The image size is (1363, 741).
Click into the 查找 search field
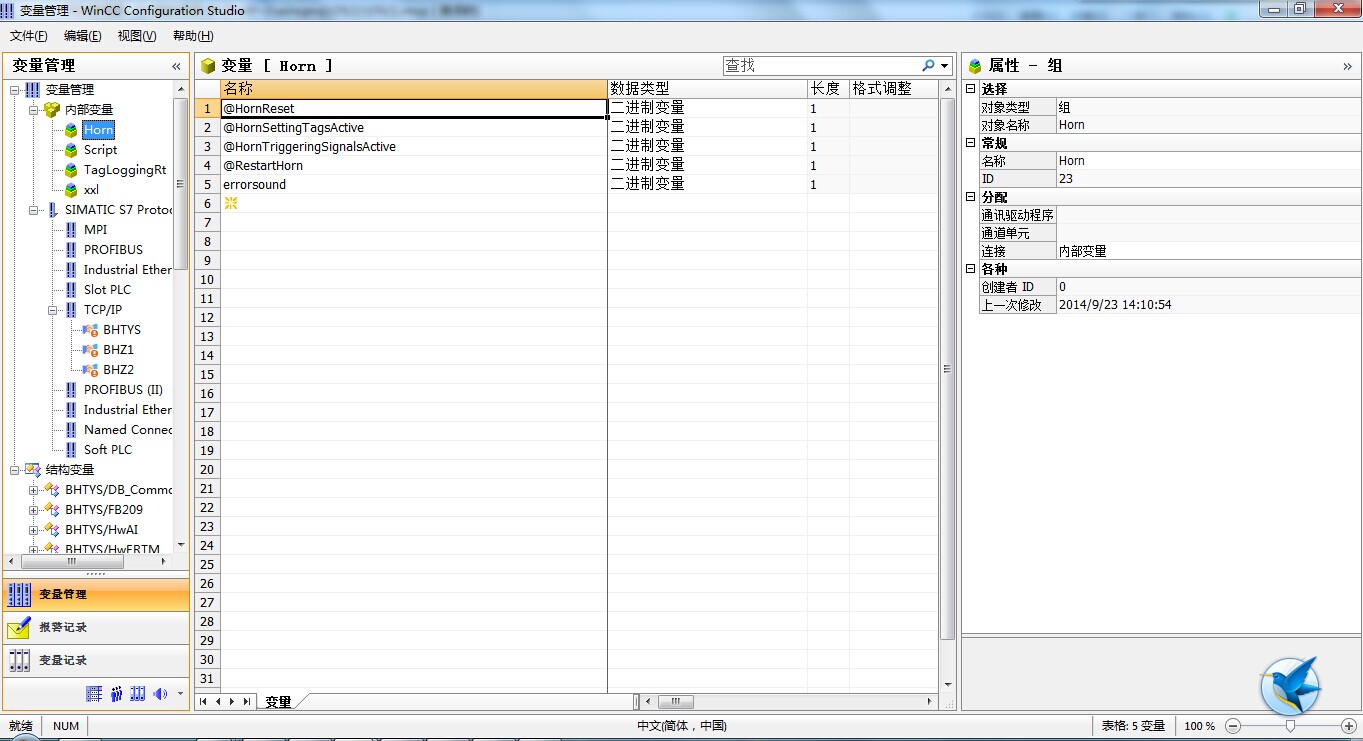click(821, 66)
